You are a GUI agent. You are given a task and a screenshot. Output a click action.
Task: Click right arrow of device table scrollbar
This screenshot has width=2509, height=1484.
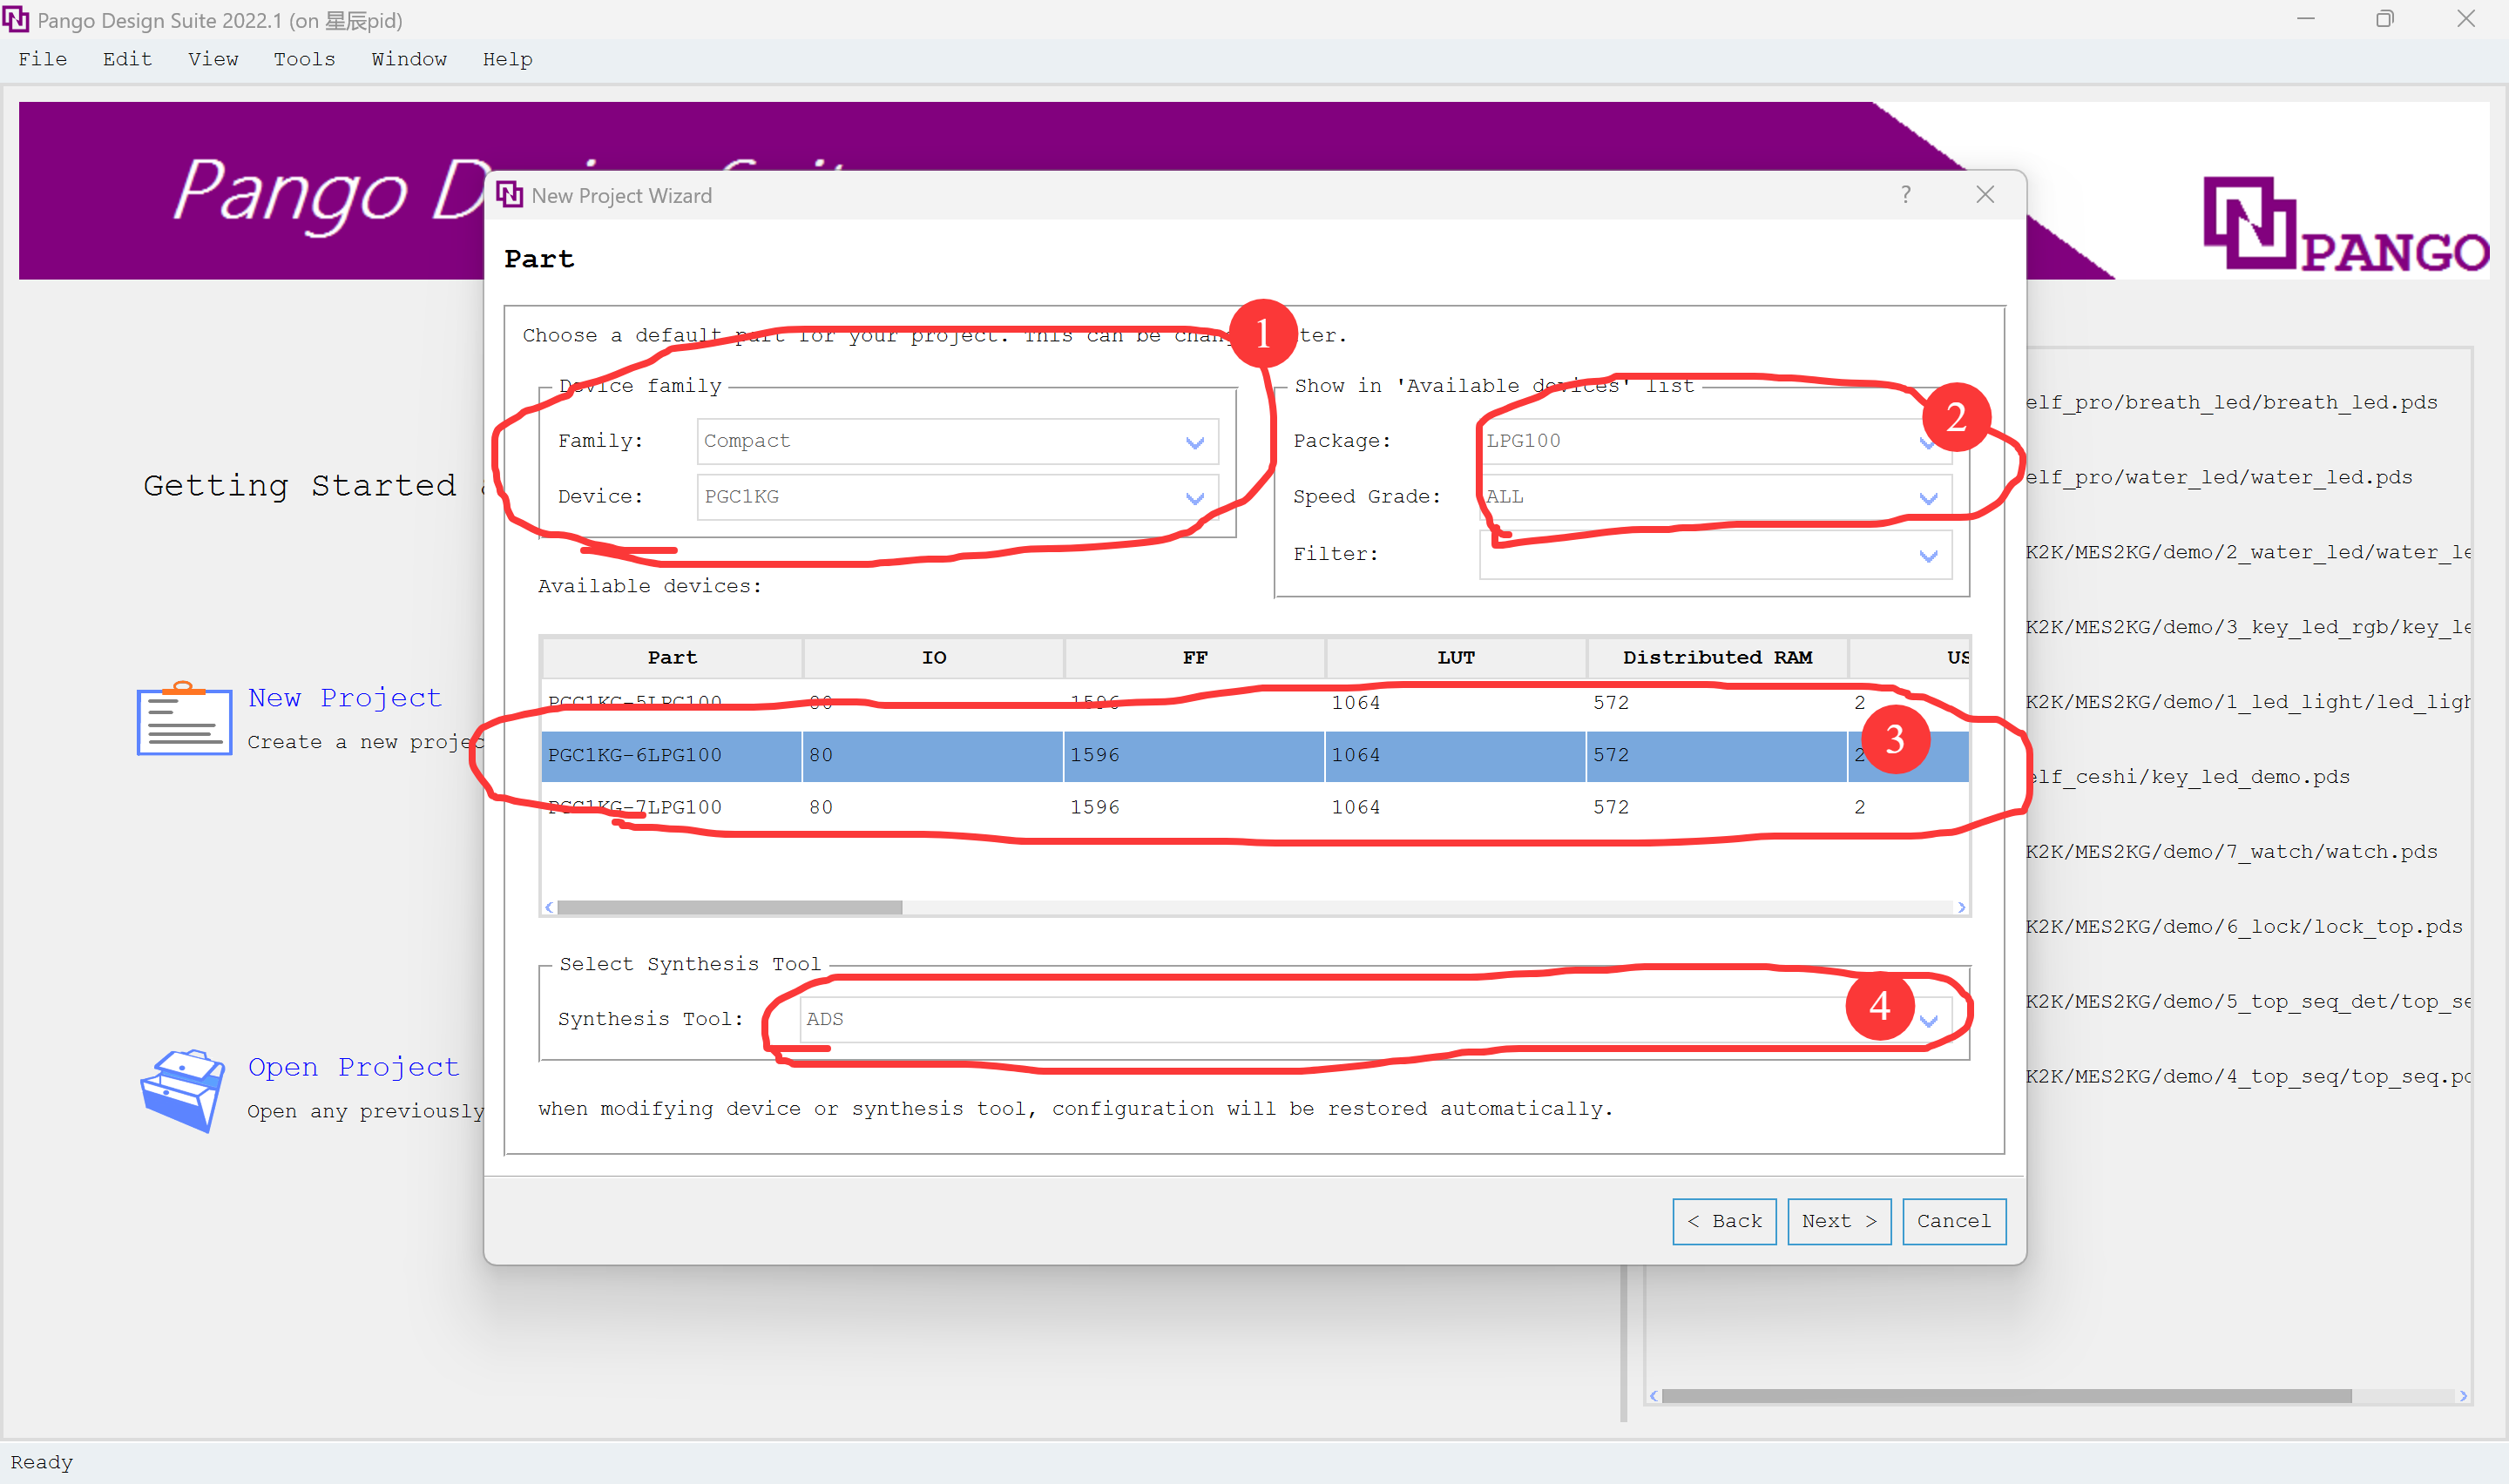pyautogui.click(x=1961, y=907)
